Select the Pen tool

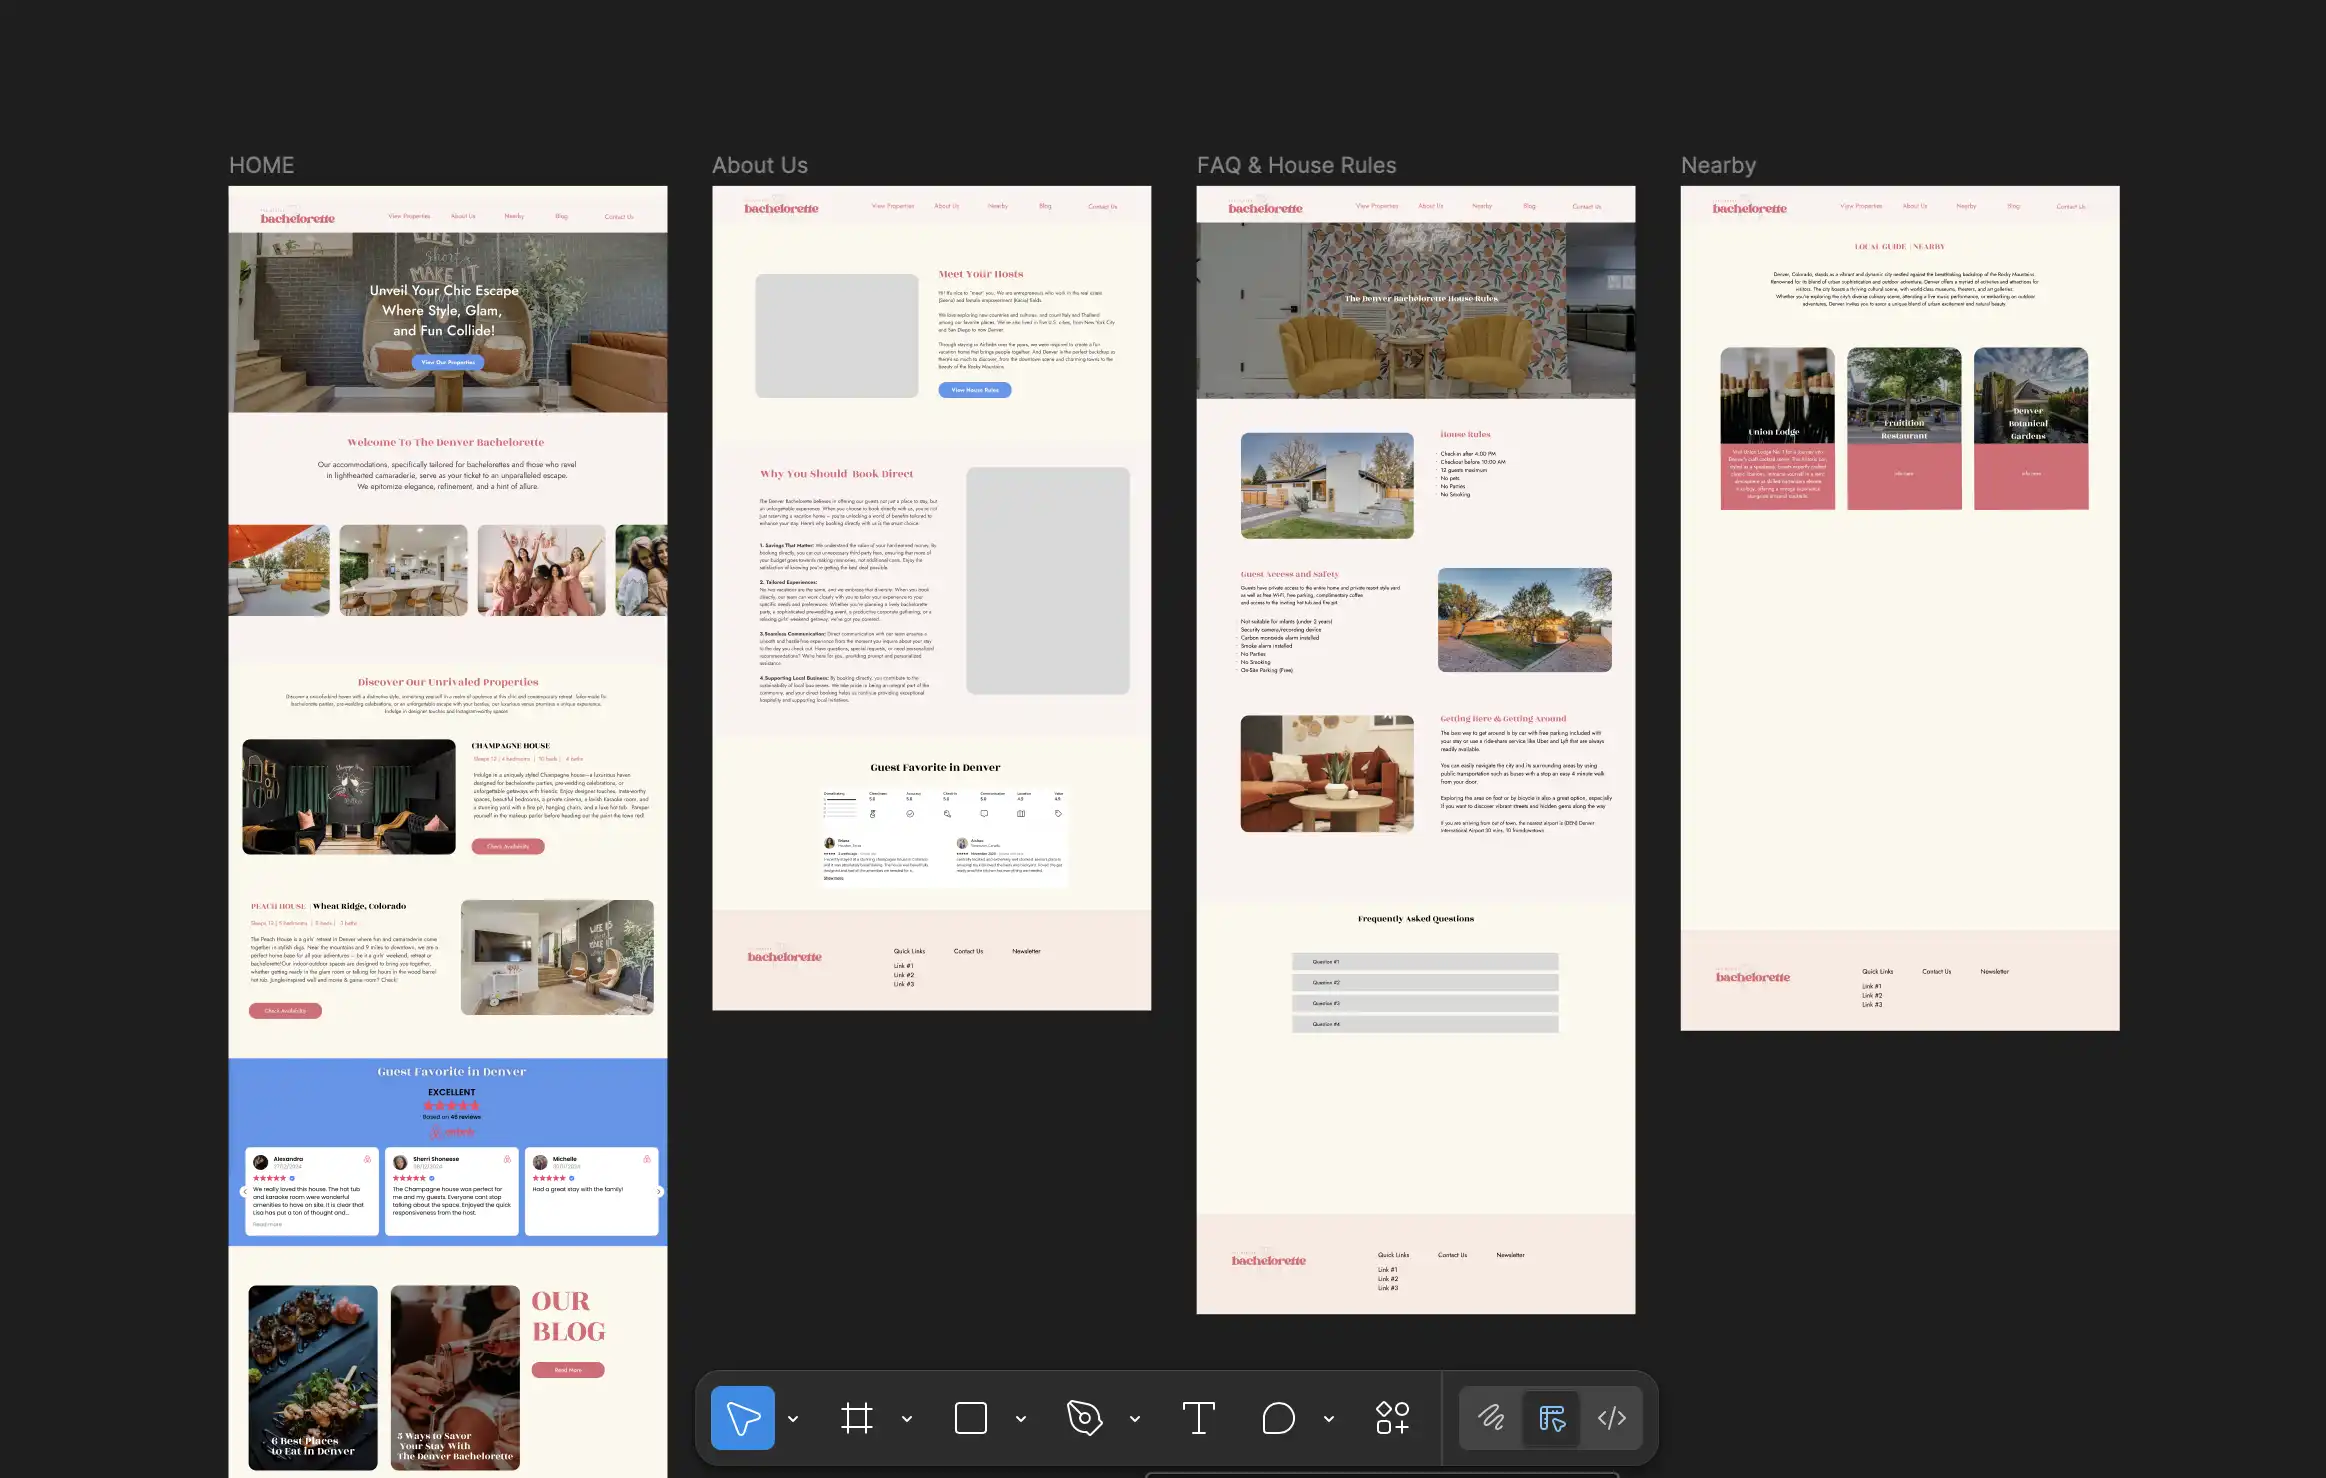(x=1084, y=1418)
